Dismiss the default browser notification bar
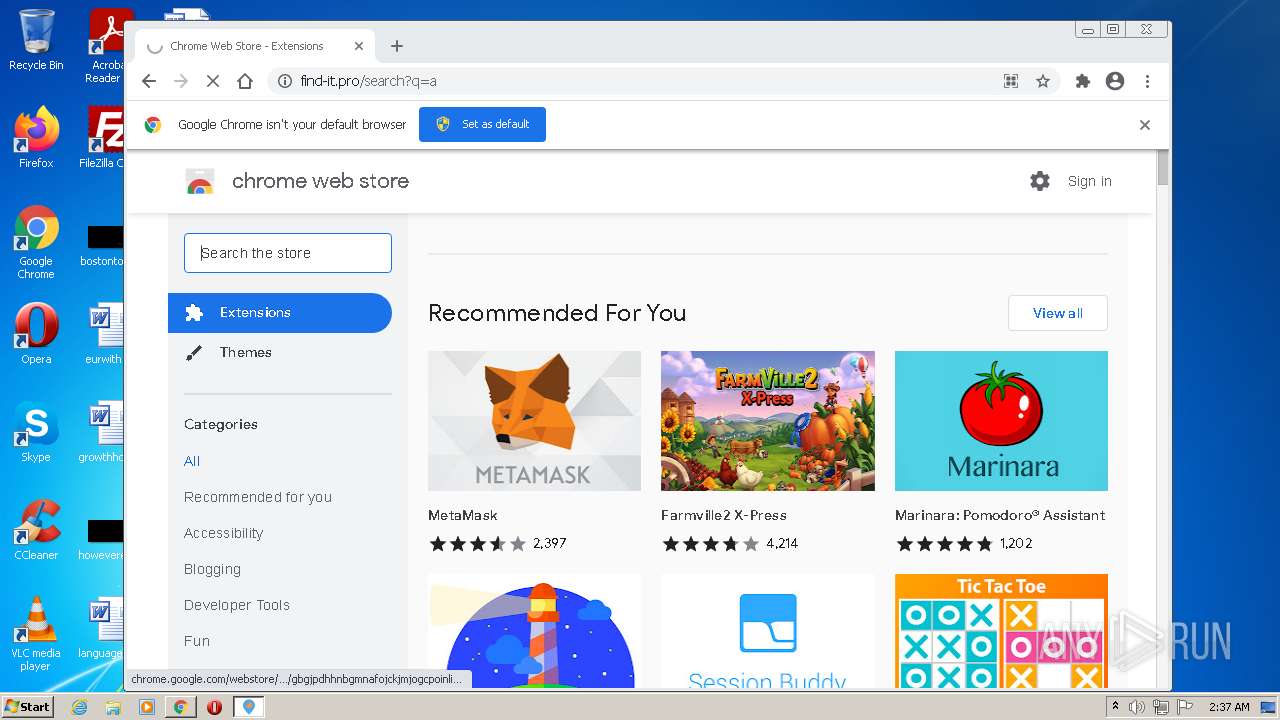The height and width of the screenshot is (720, 1280). [1145, 125]
